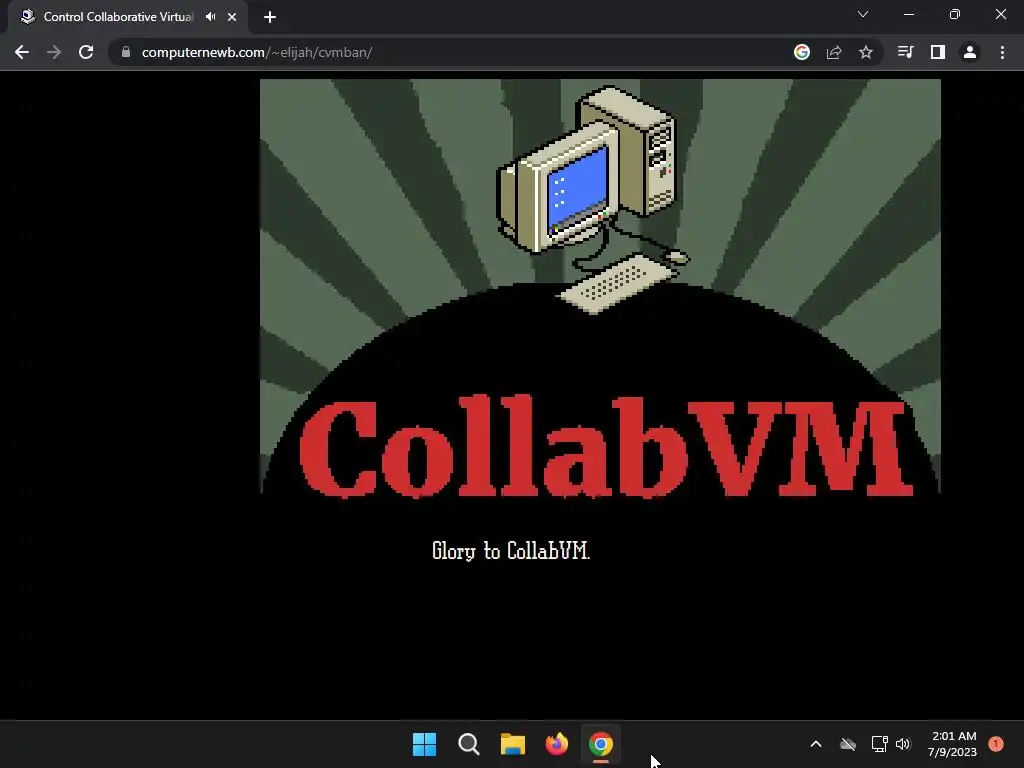Click the CollabVM banner image
Image resolution: width=1024 pixels, height=768 pixels.
click(x=600, y=287)
